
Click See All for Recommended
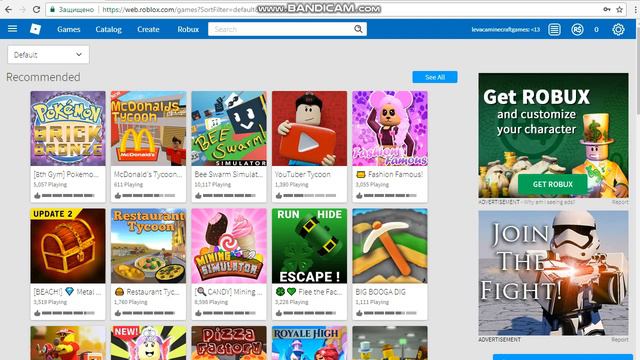435,77
